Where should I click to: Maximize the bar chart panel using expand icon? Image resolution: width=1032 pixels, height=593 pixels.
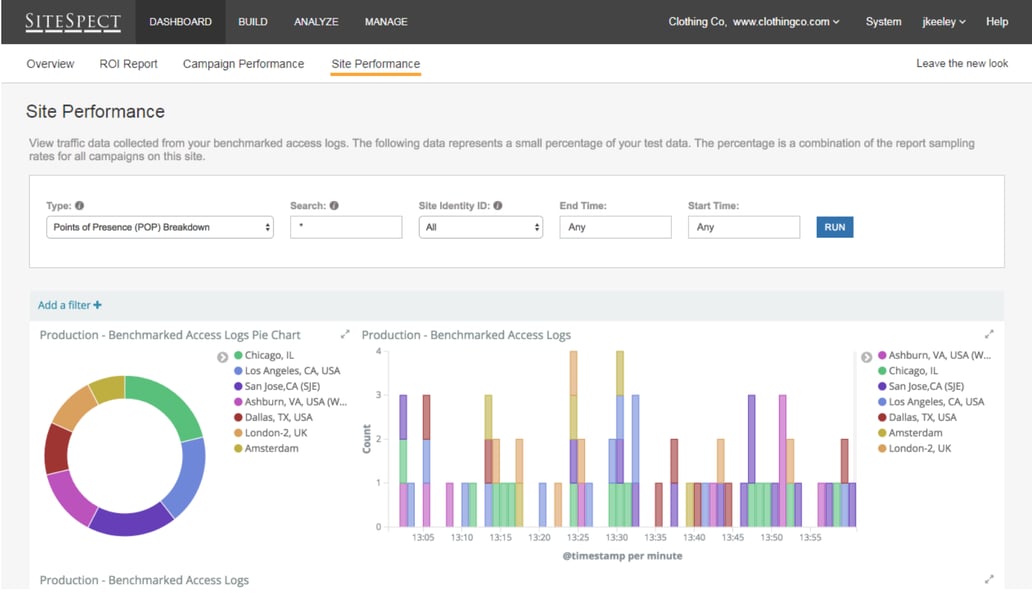(x=989, y=335)
